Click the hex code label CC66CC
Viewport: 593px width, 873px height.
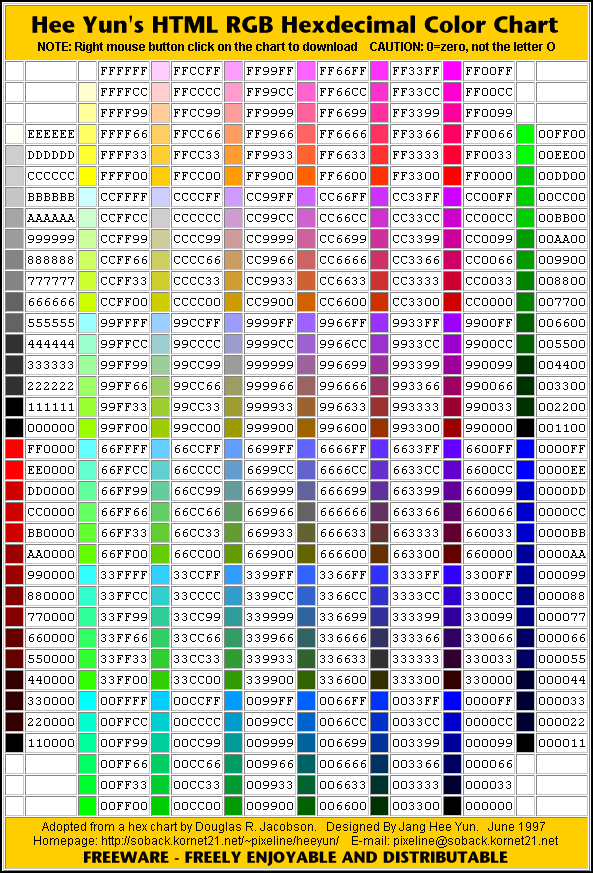343,218
